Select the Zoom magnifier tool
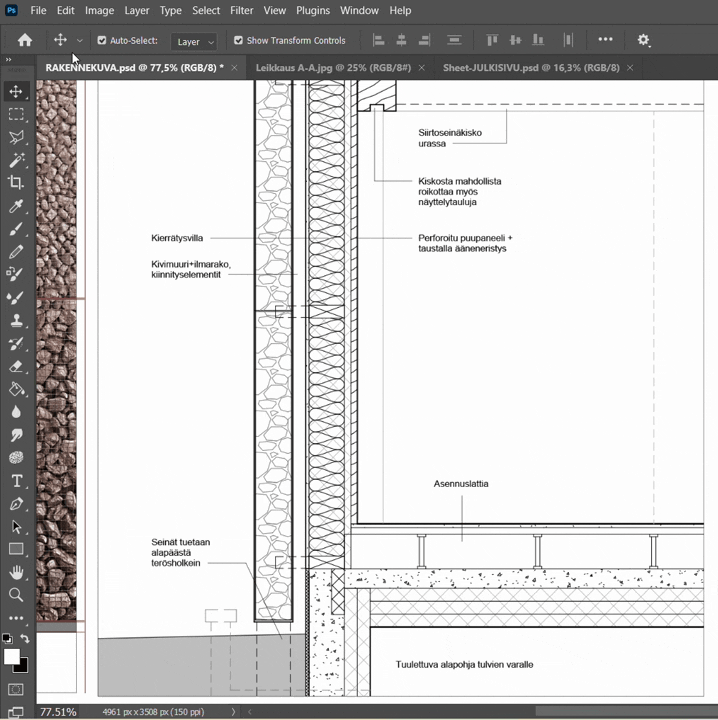 16,595
